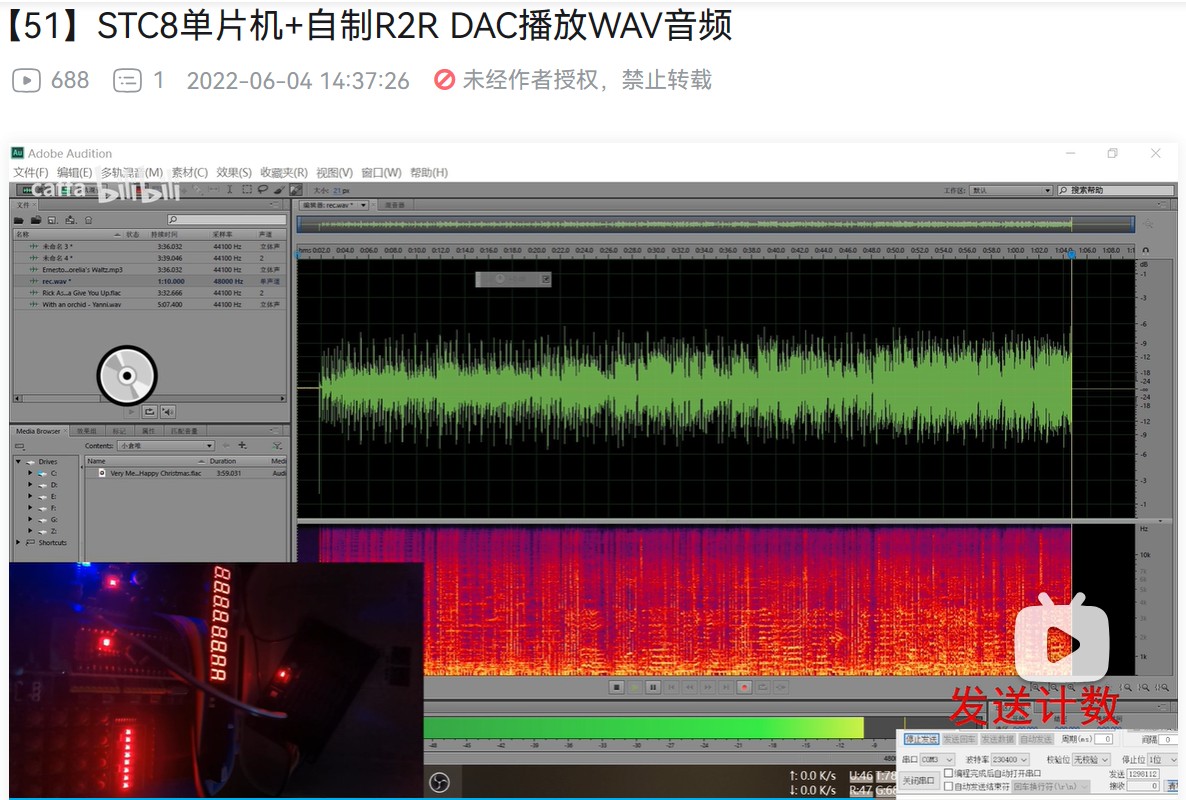Click the Open File folder icon

point(19,220)
